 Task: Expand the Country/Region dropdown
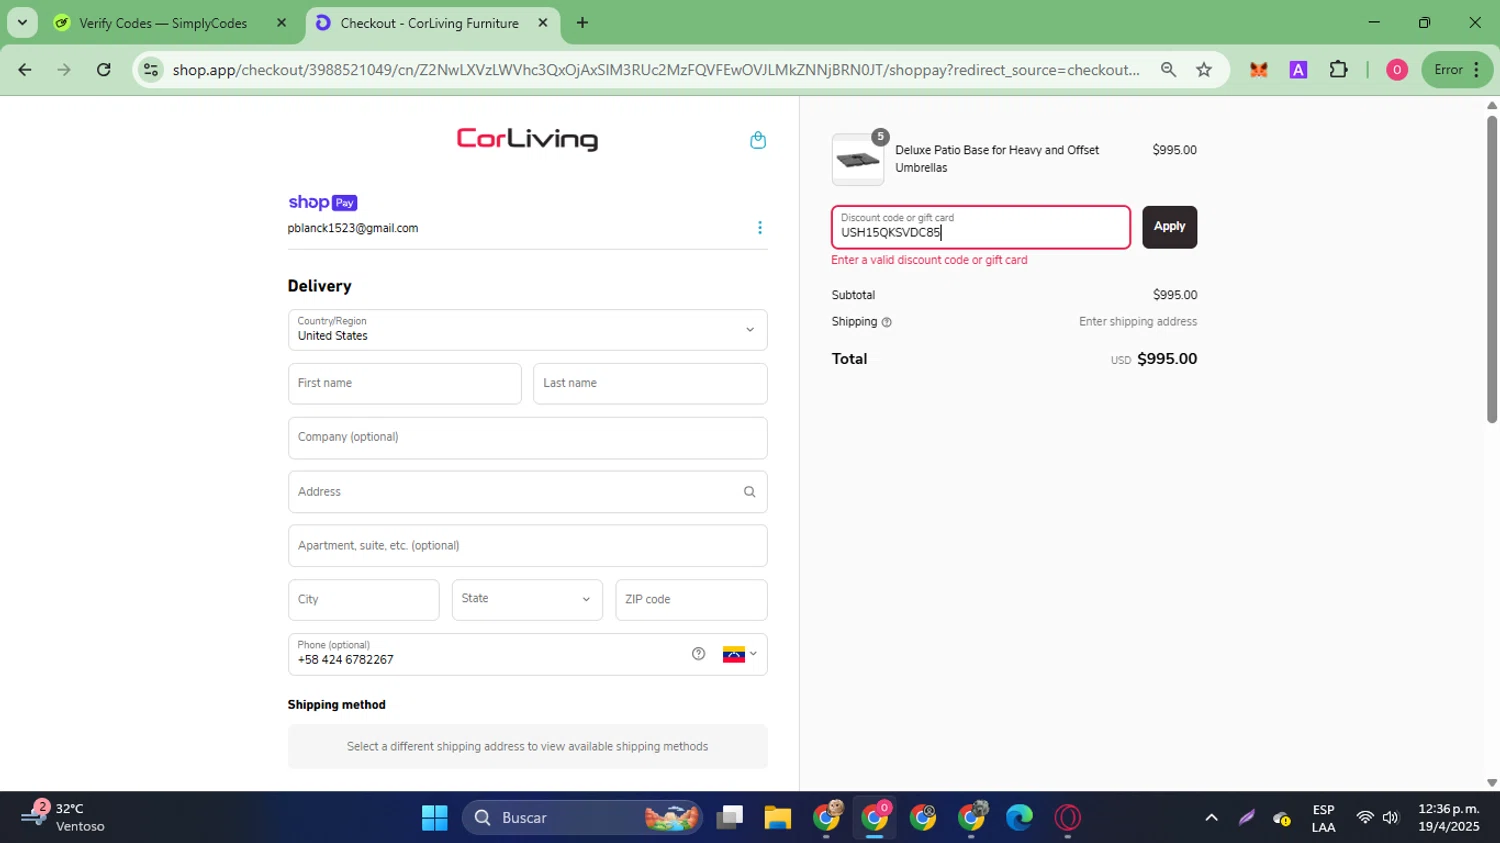pos(527,330)
